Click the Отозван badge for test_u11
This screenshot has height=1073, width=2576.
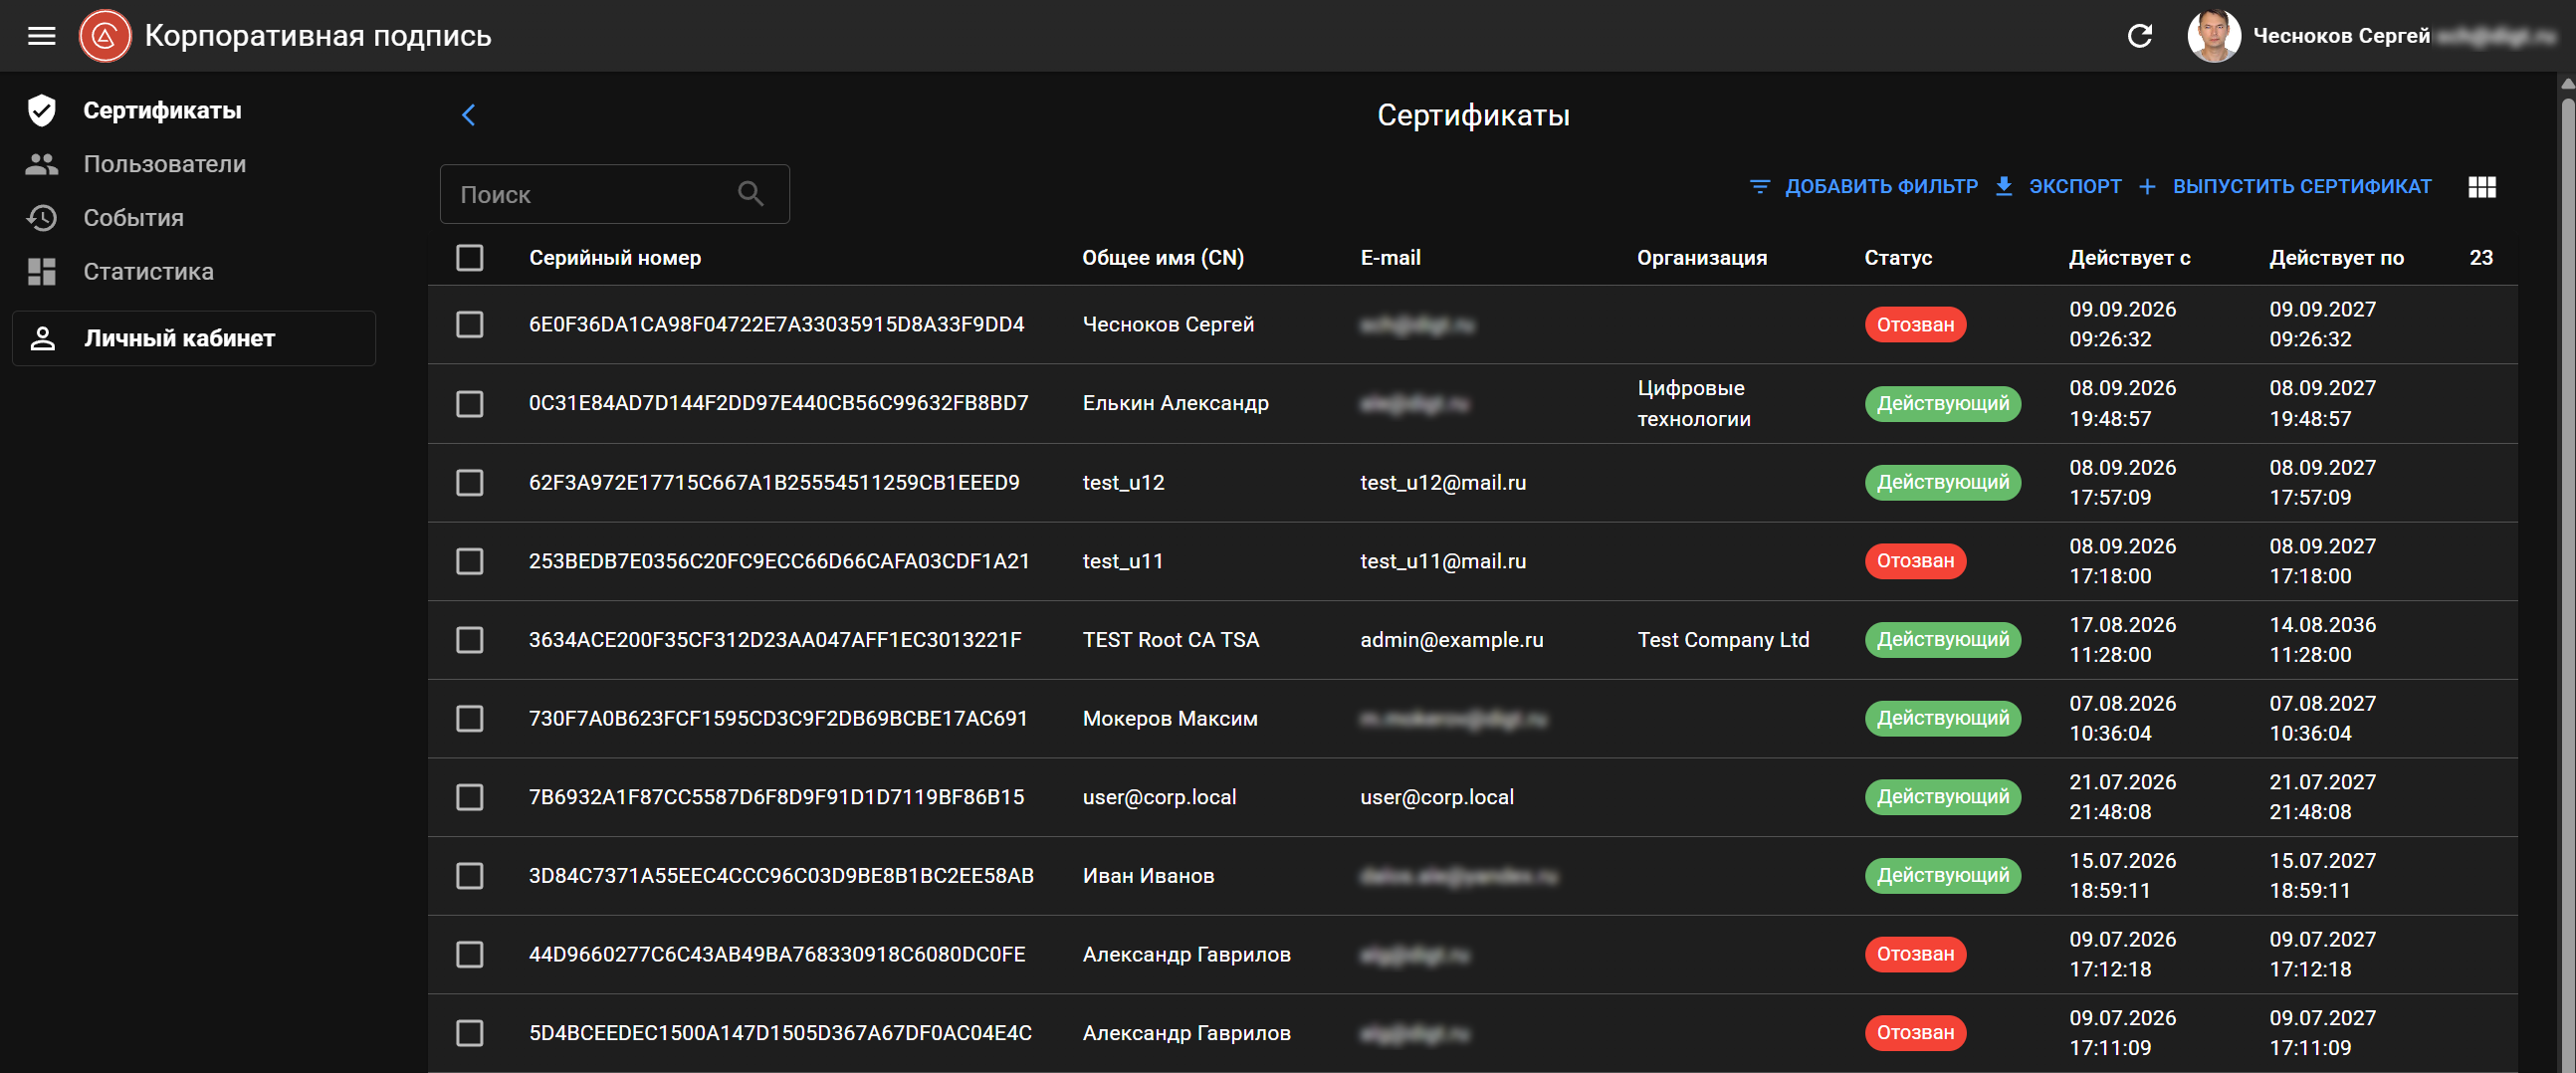[1914, 561]
